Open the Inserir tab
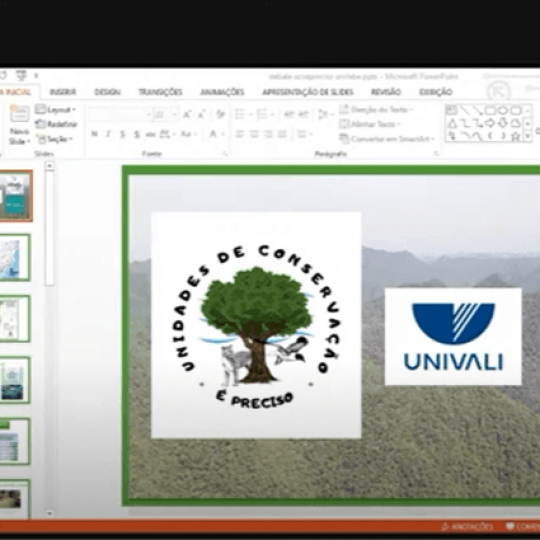This screenshot has height=540, width=540. [63, 92]
